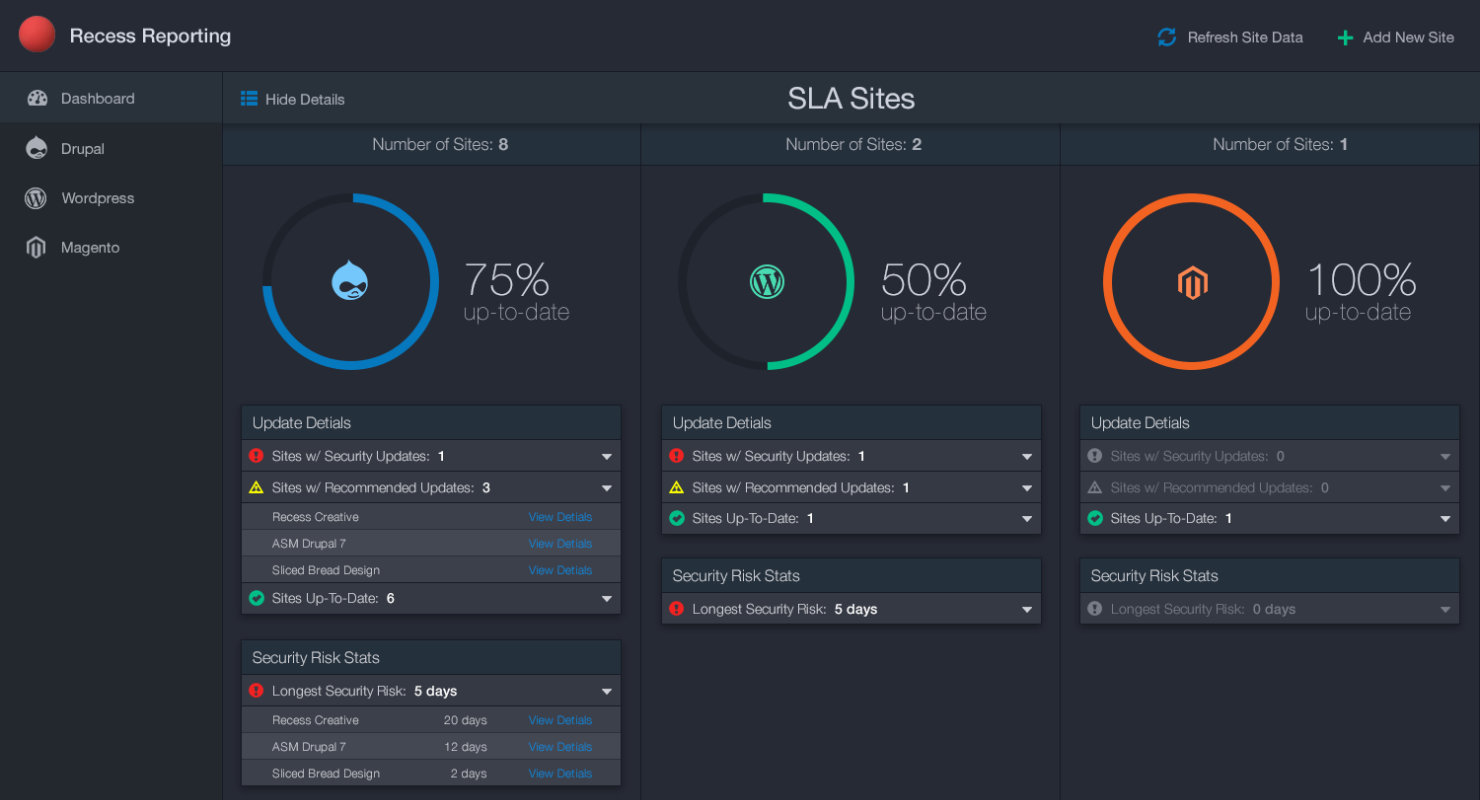Click the red alert icon for WordPress security updates
The height and width of the screenshot is (800, 1480).
(x=676, y=456)
